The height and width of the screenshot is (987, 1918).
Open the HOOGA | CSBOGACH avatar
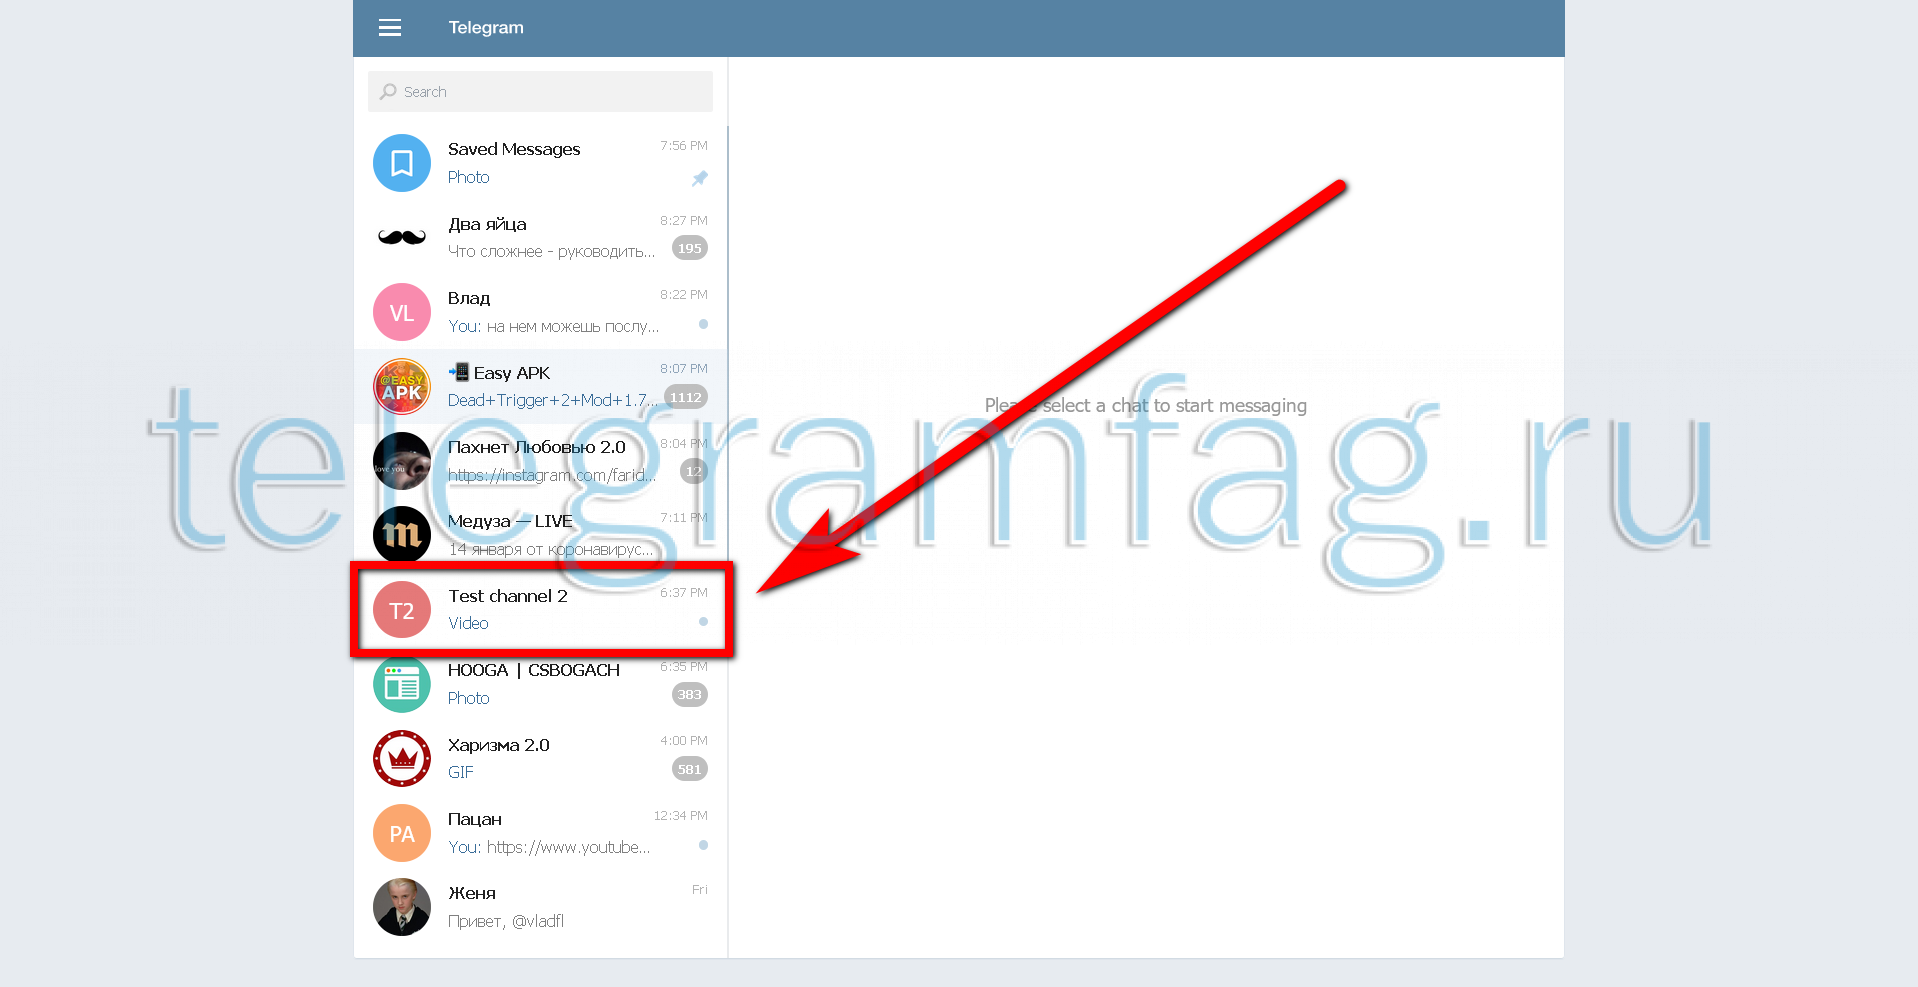click(402, 684)
